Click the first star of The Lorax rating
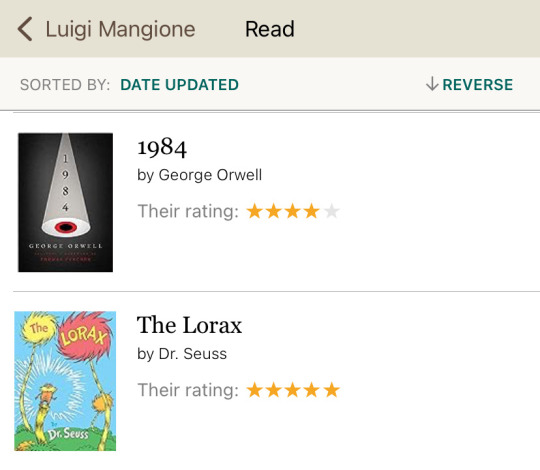Viewport: 540px width, 470px height. (x=255, y=390)
